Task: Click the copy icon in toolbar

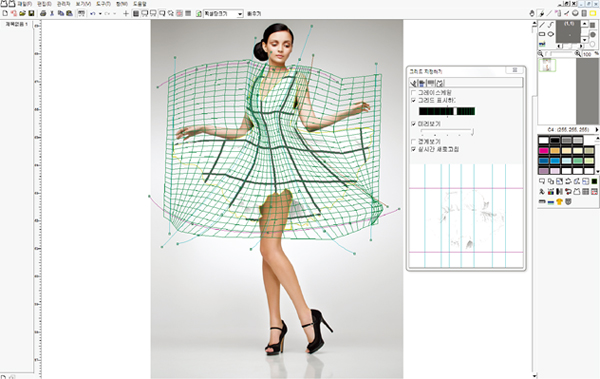Action: 61,13
